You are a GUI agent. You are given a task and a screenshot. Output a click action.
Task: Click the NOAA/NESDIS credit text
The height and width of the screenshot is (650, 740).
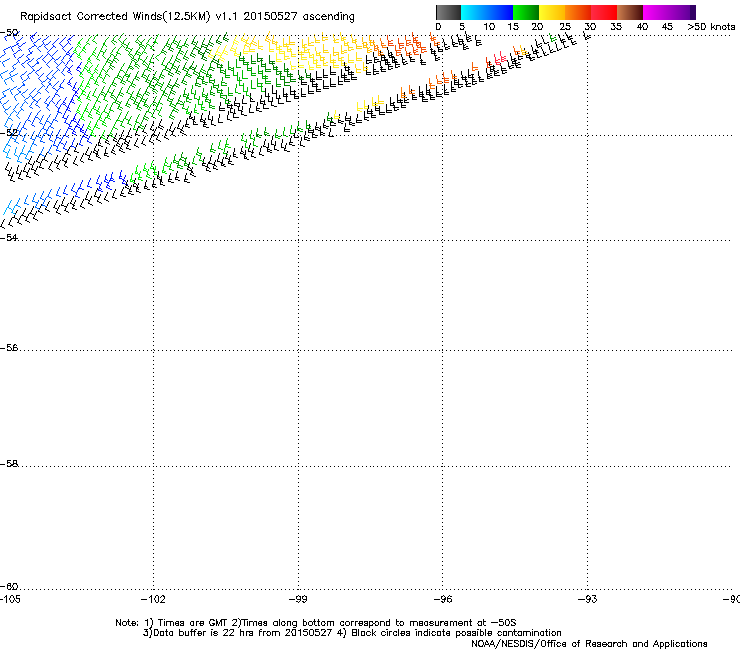(x=589, y=644)
